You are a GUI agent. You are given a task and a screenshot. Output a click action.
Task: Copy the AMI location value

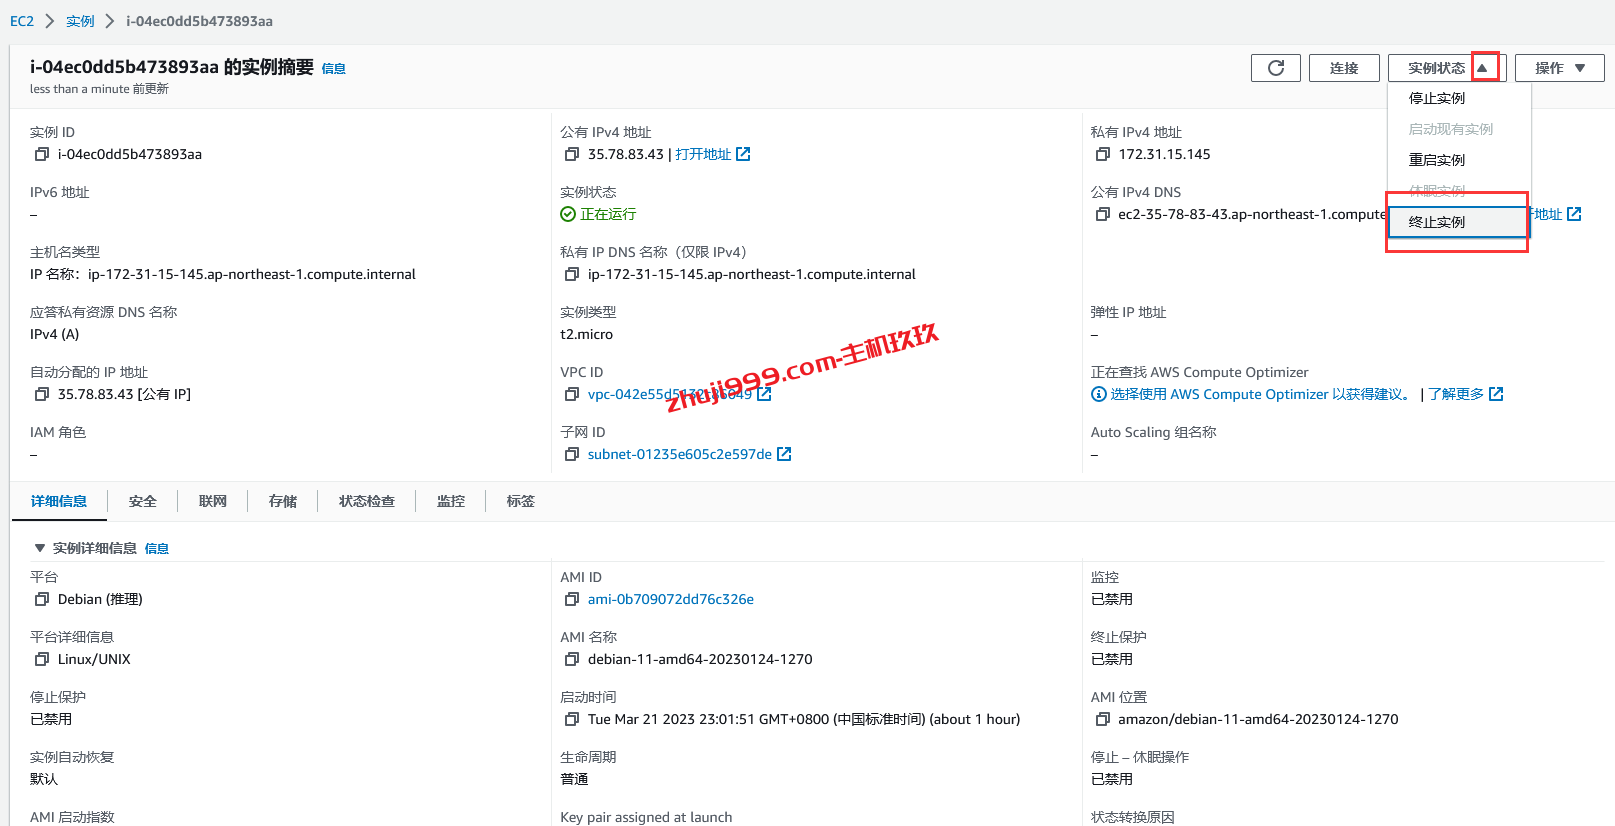(1102, 719)
